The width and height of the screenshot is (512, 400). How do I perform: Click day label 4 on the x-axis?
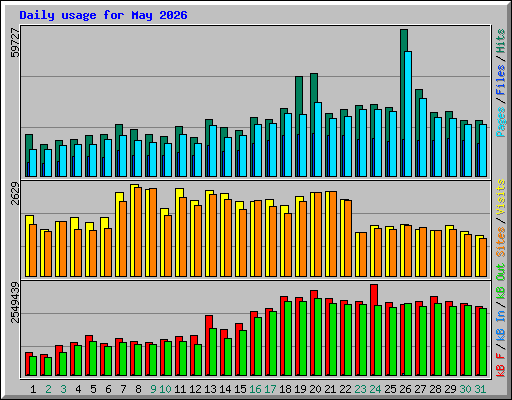(78, 389)
